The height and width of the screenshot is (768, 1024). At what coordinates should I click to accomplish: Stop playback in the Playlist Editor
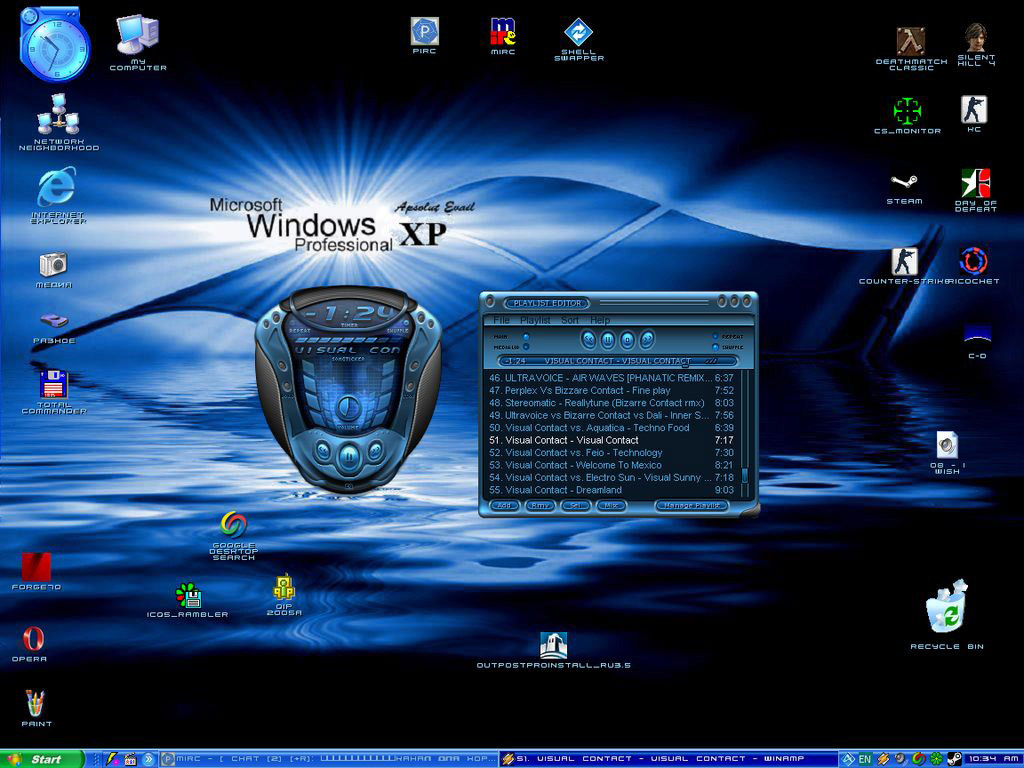[x=627, y=339]
